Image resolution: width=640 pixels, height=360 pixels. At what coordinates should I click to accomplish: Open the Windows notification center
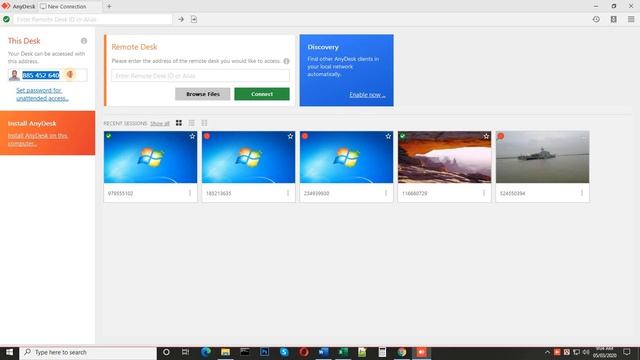627,352
